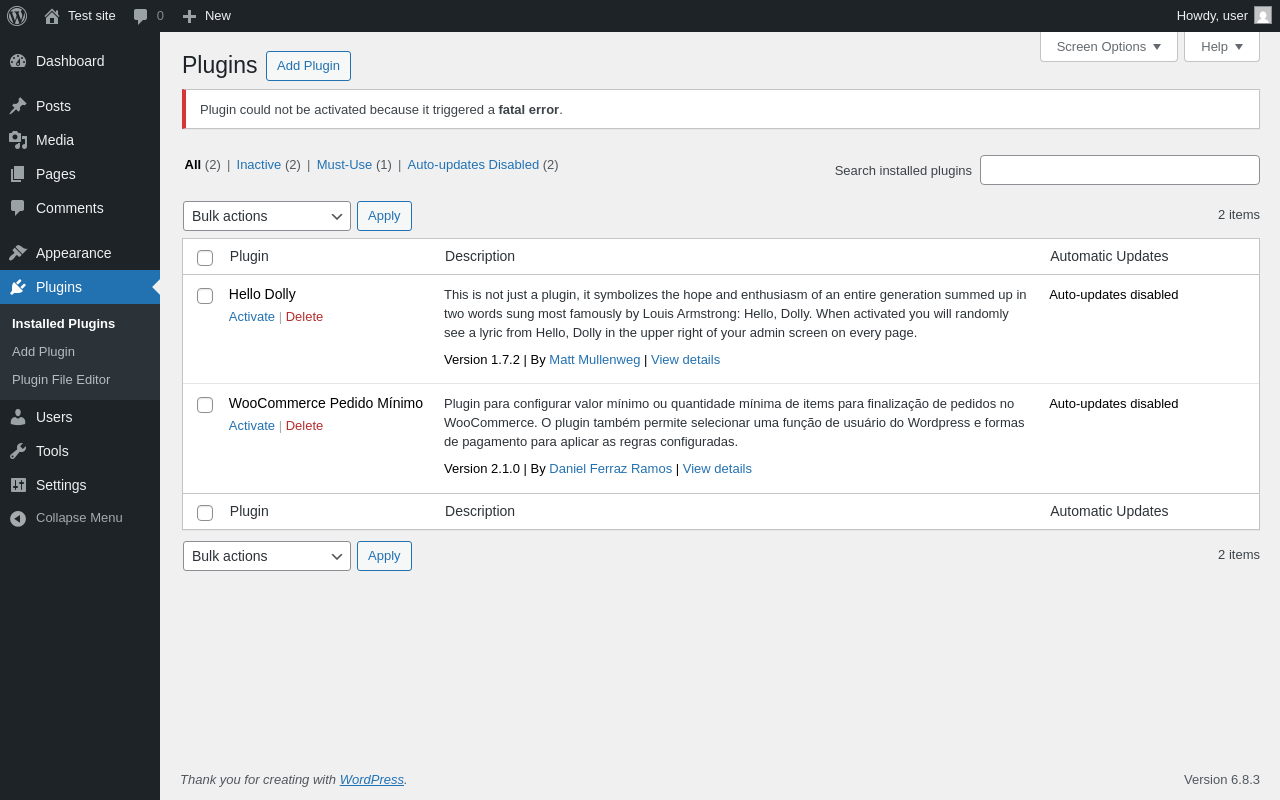
Task: Click the Tools wrench icon
Action: [x=18, y=451]
